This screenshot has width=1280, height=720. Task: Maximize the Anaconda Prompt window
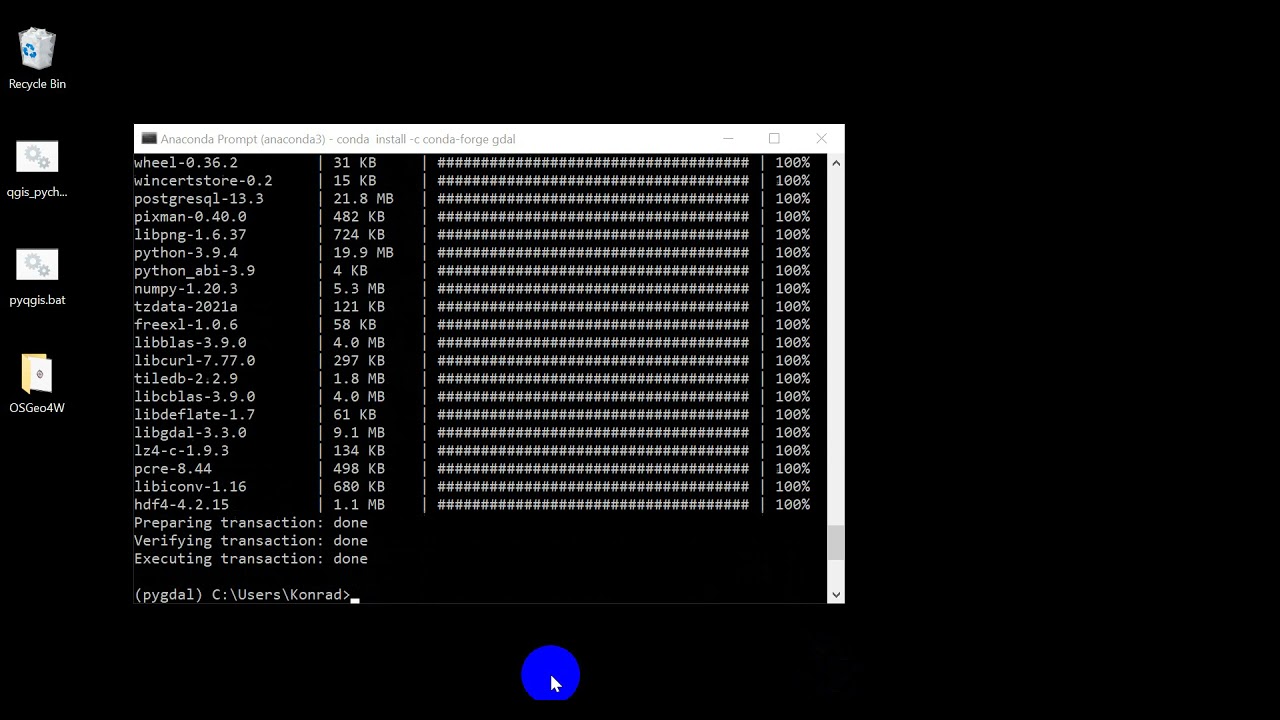pos(774,139)
